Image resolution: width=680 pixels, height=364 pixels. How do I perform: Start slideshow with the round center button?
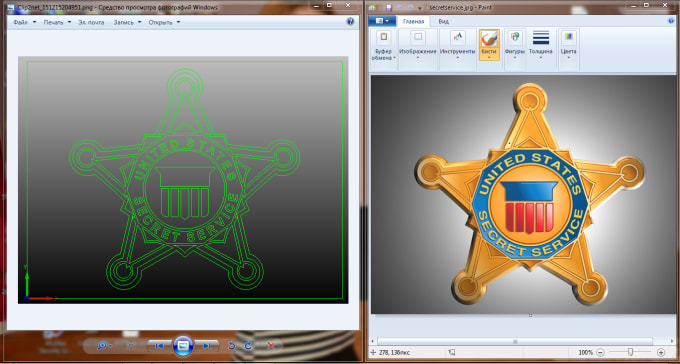click(183, 346)
